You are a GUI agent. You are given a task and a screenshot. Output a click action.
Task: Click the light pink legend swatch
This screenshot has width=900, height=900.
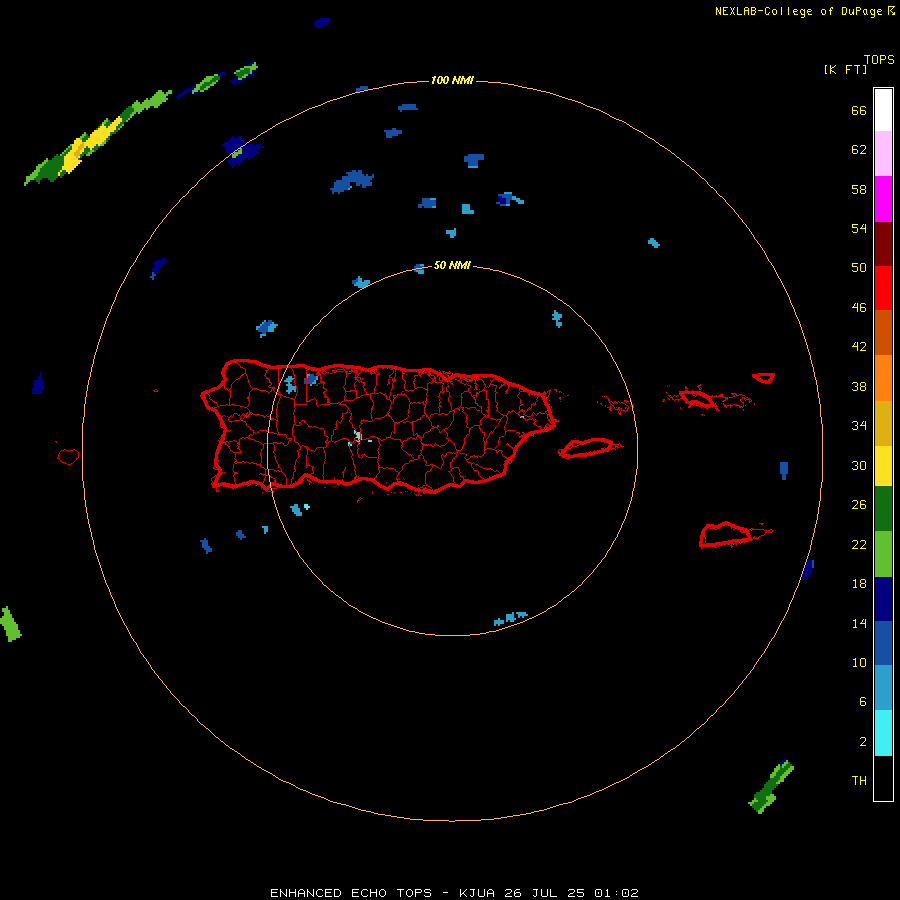click(883, 154)
